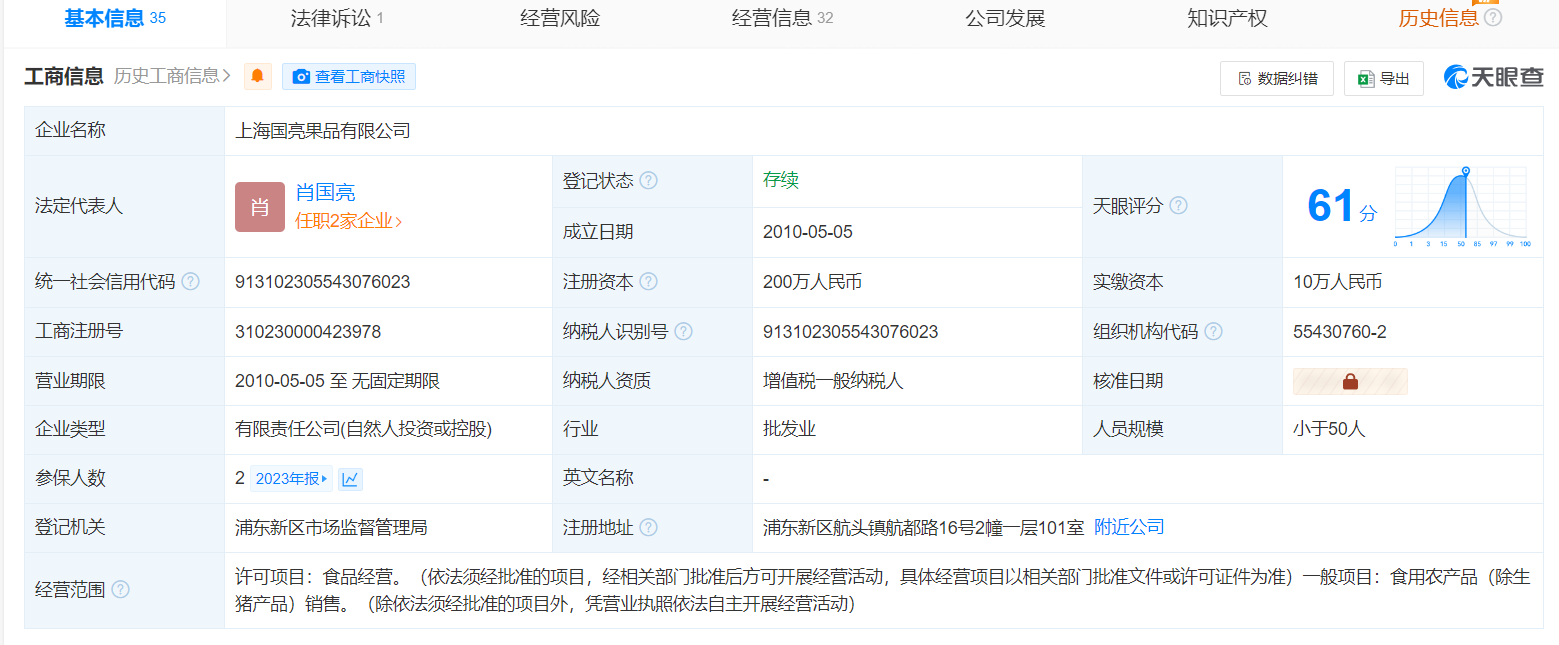
Task: Expand 任职2家企业 link
Action: (349, 222)
